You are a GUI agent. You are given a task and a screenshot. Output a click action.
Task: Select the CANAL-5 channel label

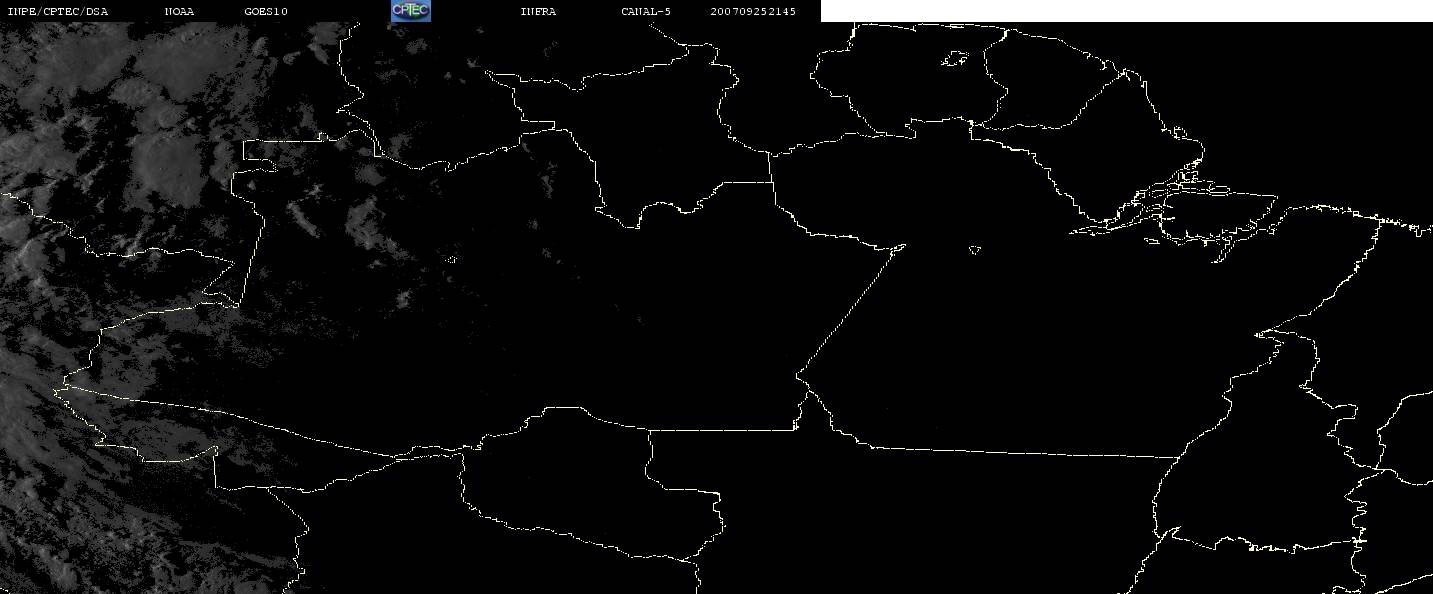646,11
